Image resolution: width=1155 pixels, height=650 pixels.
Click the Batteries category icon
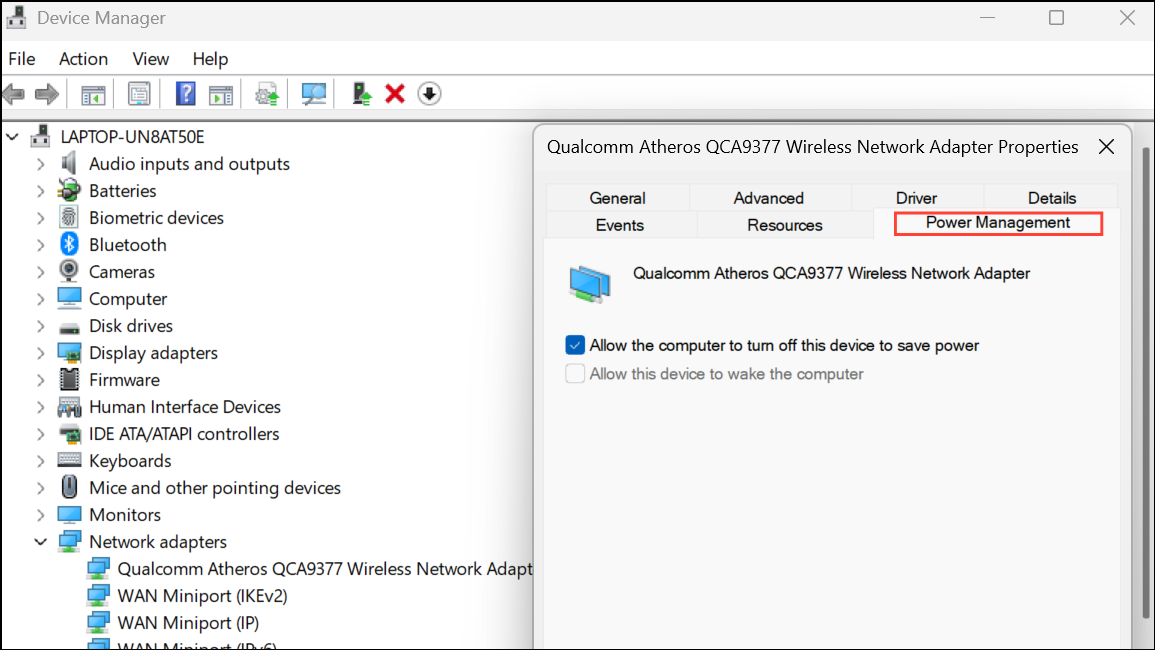tap(69, 190)
